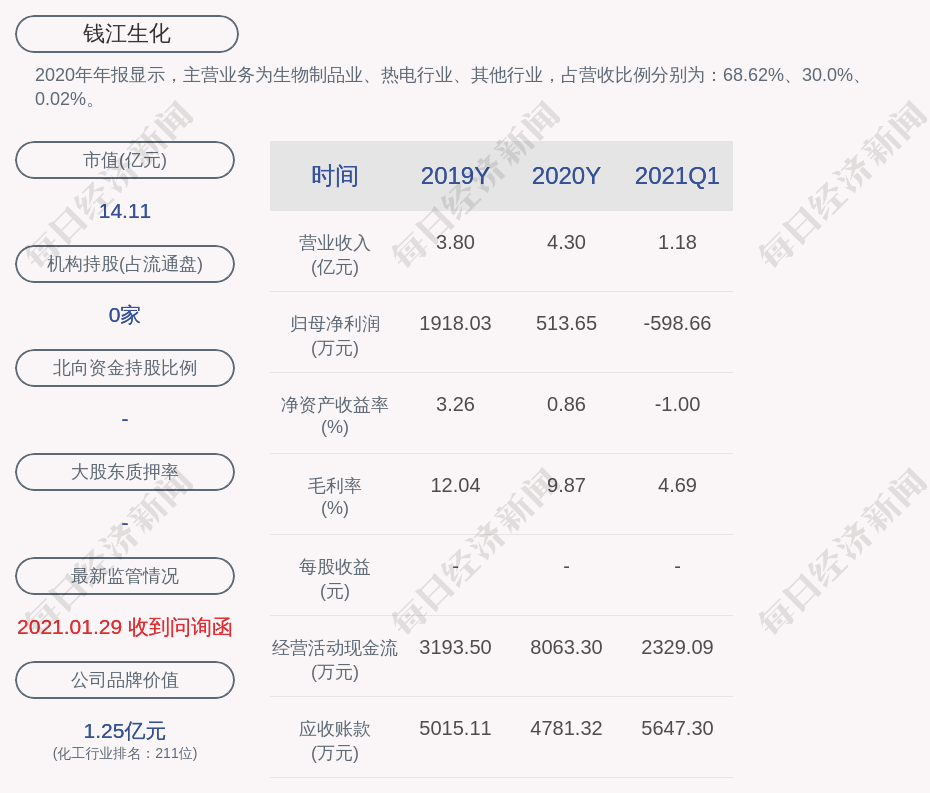Select ROE value -1.00
The width and height of the screenshot is (930, 793).
tap(677, 404)
